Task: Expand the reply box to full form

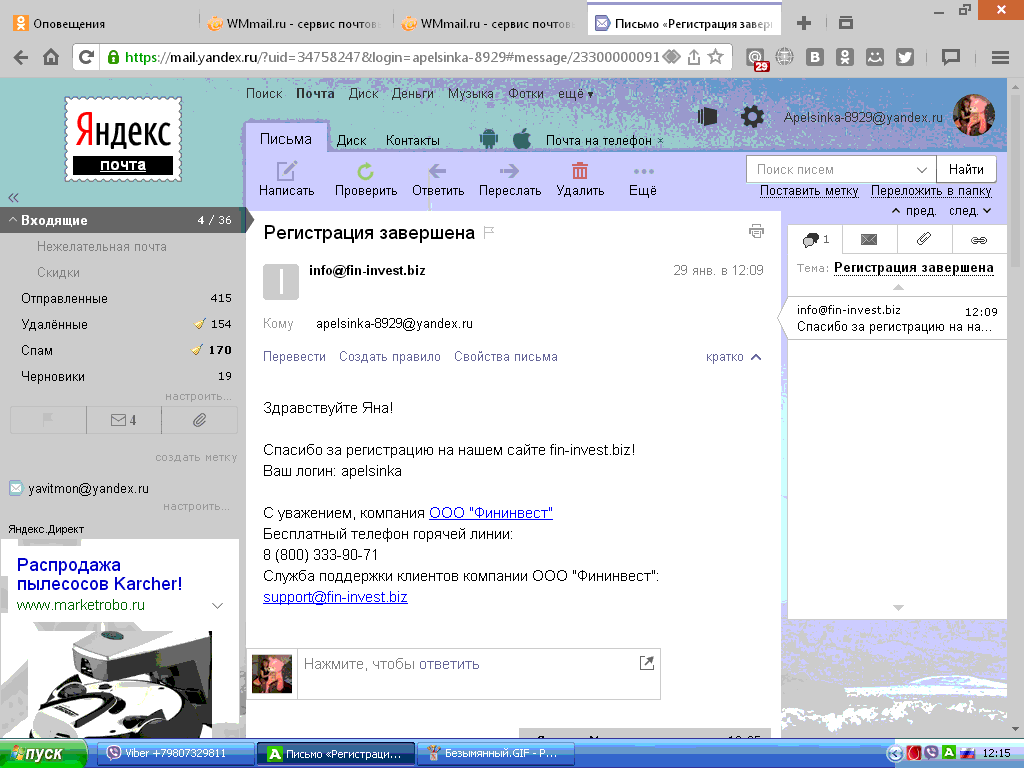Action: click(647, 663)
